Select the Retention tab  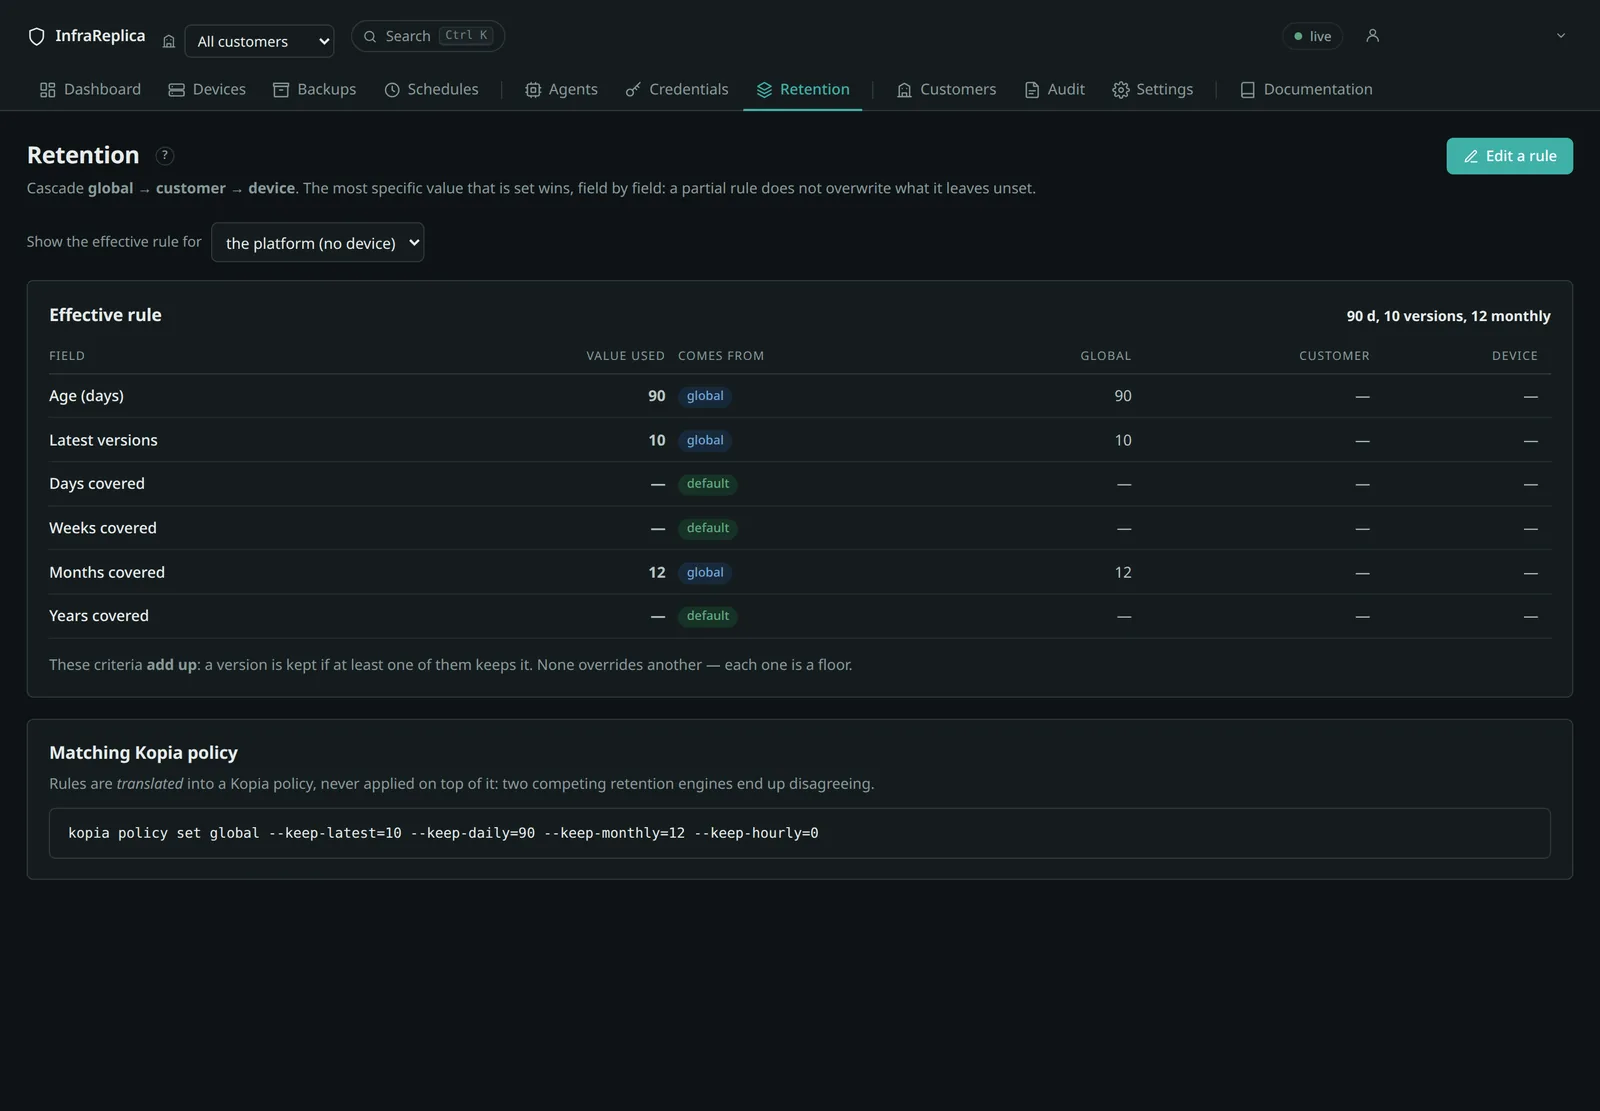click(803, 89)
